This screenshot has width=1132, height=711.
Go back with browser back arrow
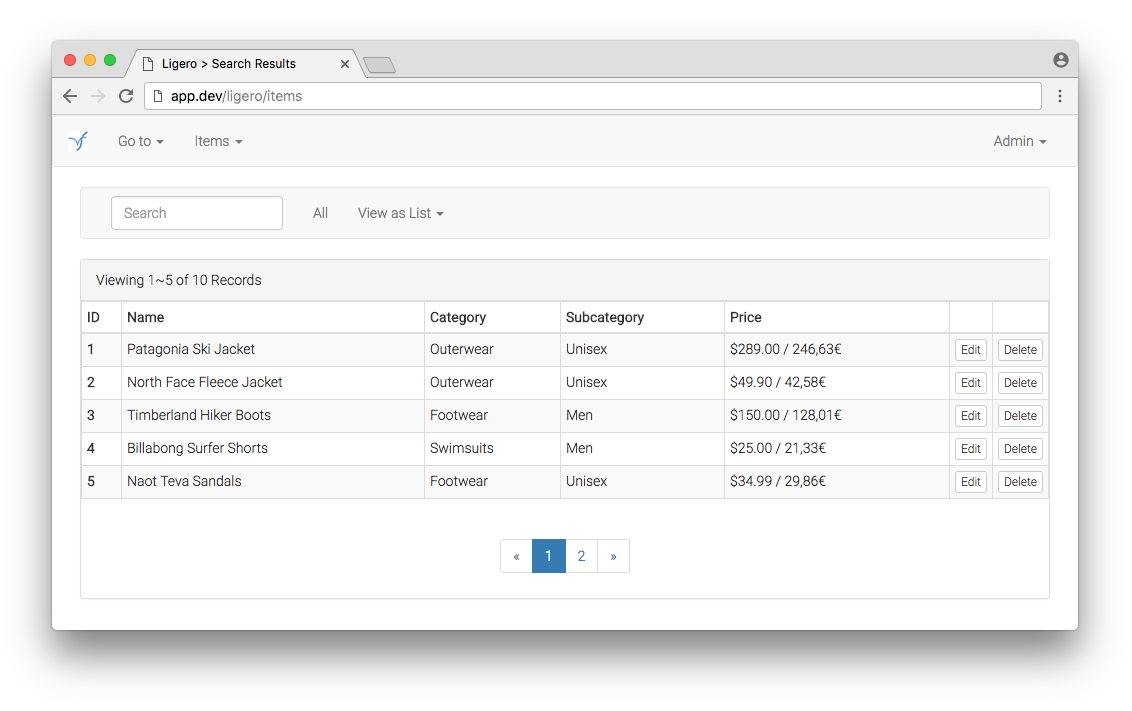click(x=70, y=96)
